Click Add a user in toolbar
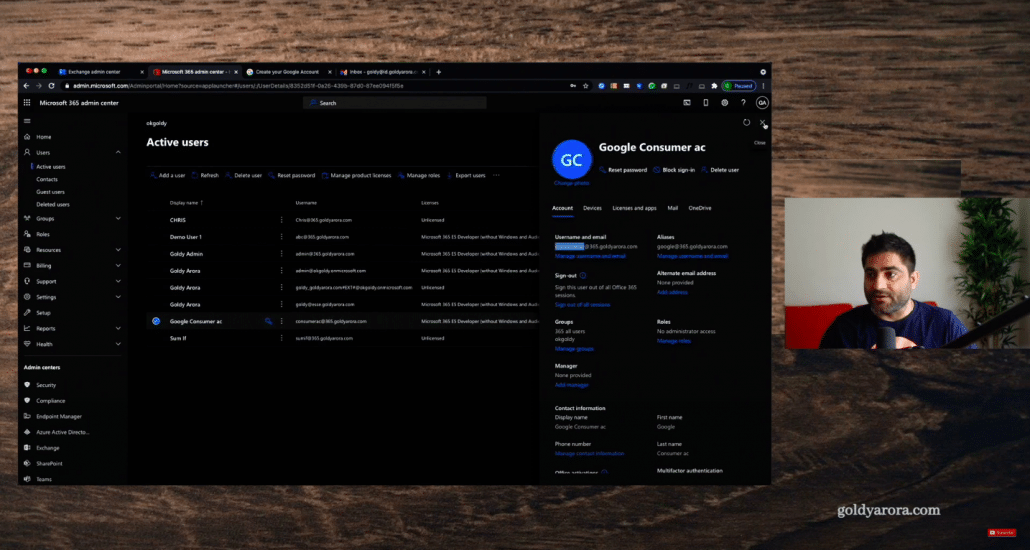 (168, 175)
